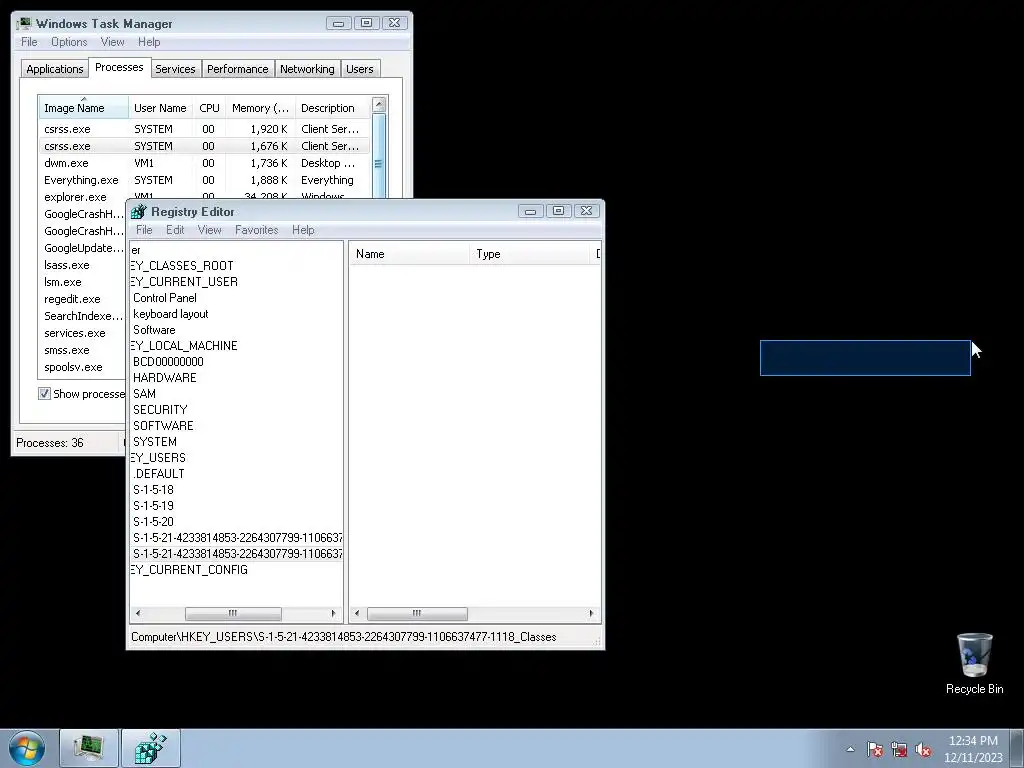Viewport: 1024px width, 768px height.
Task: Select the Everything.exe process row
Action: 204,180
